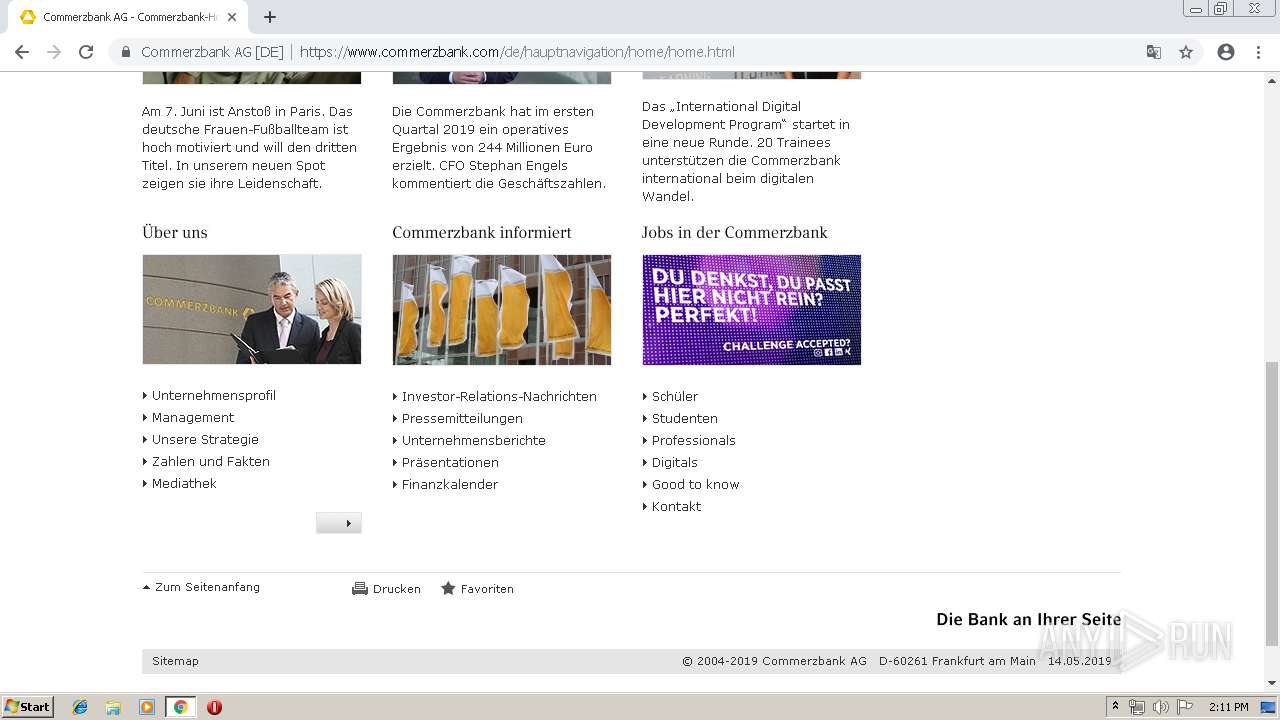Launch Internet Explorer from taskbar
Image resolution: width=1280 pixels, height=720 pixels.
pyautogui.click(x=80, y=707)
